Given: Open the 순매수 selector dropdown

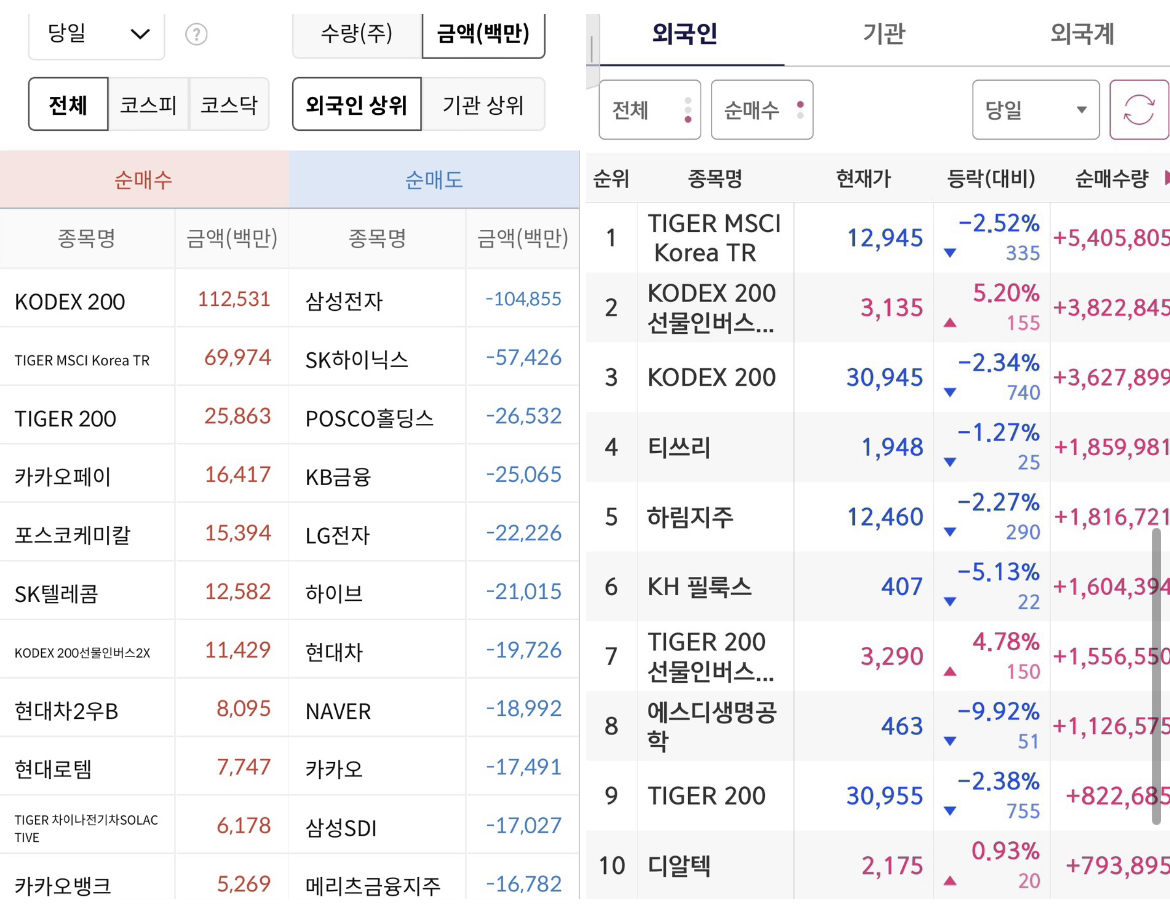Looking at the screenshot, I should pos(762,110).
